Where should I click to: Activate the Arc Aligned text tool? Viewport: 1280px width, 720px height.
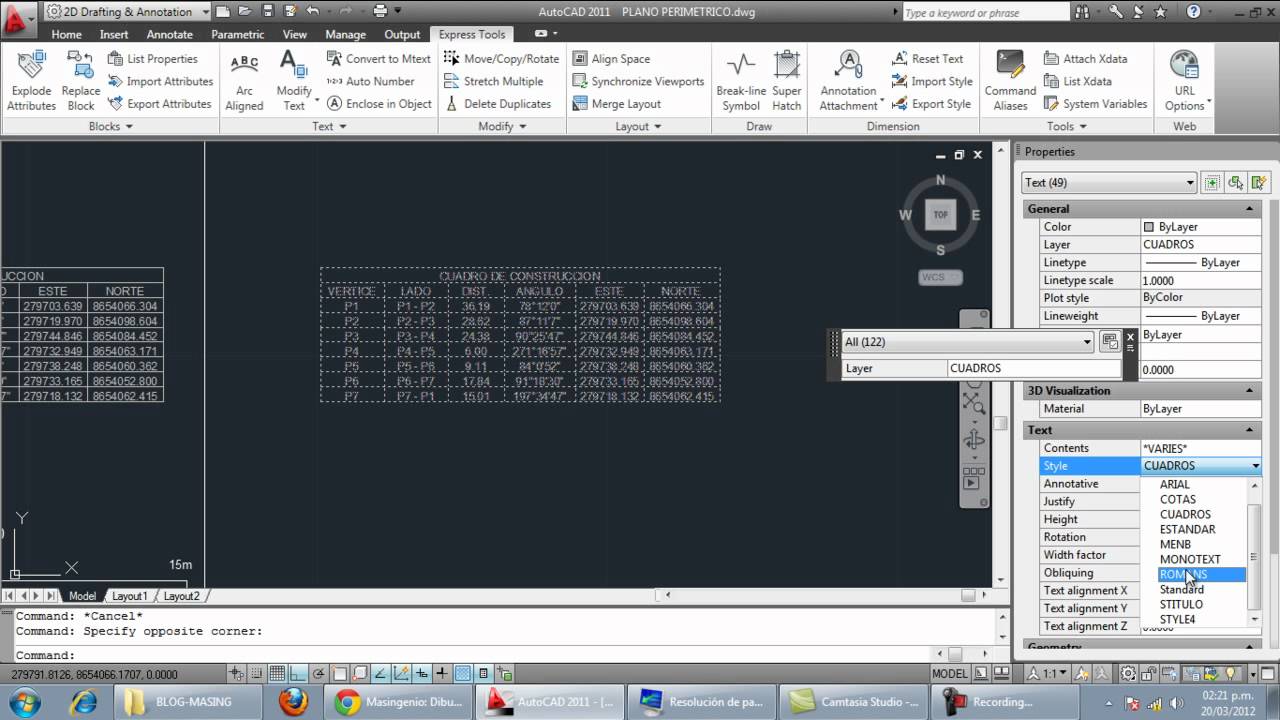243,81
